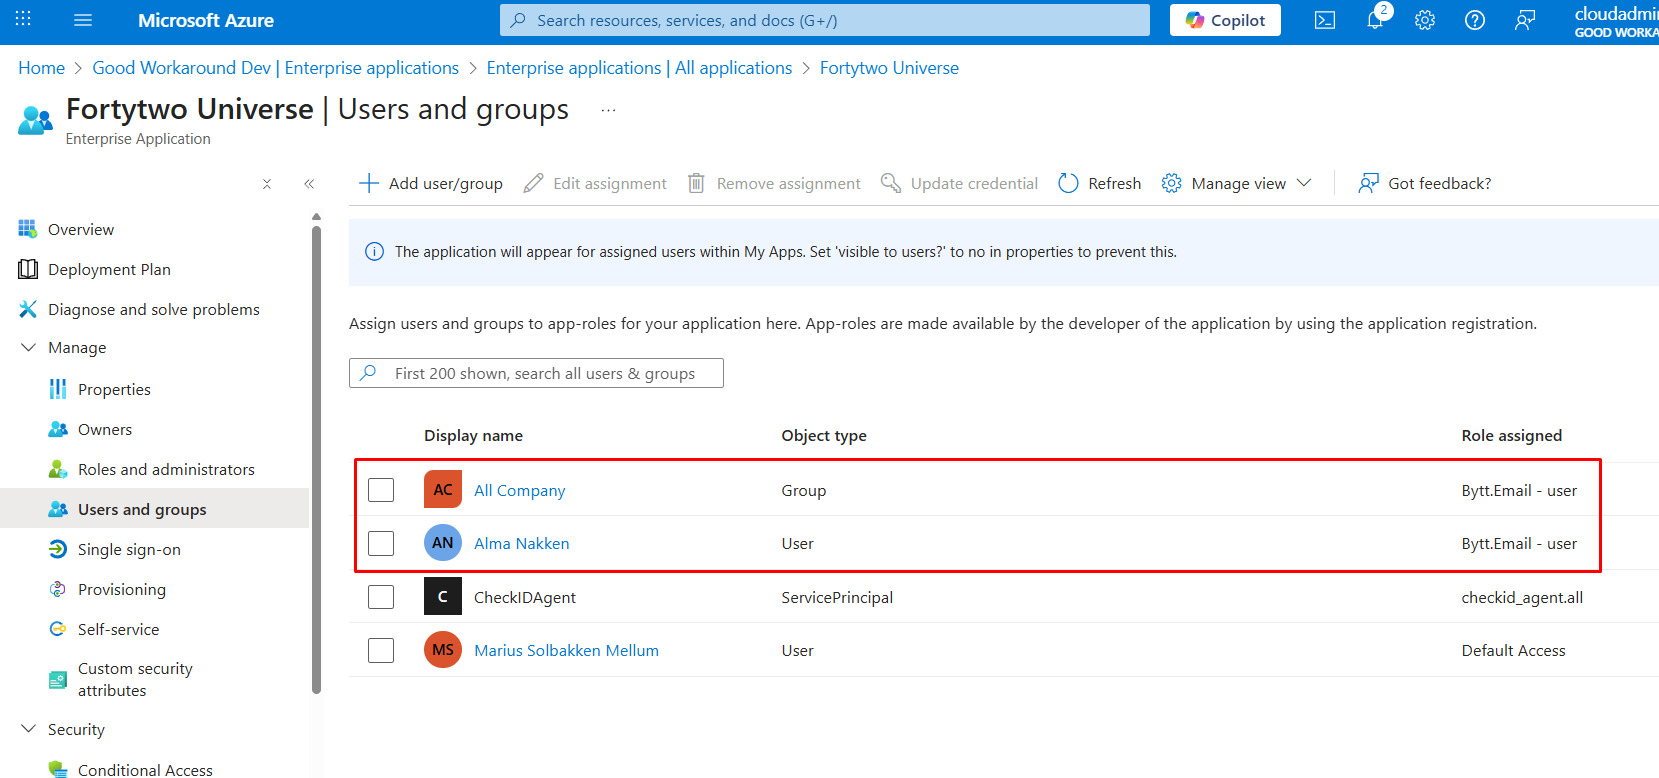Click Add user/group

click(x=431, y=183)
